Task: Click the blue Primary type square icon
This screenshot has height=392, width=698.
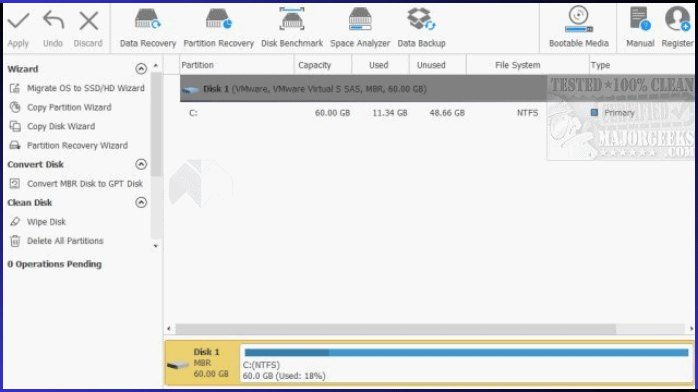Action: [594, 113]
